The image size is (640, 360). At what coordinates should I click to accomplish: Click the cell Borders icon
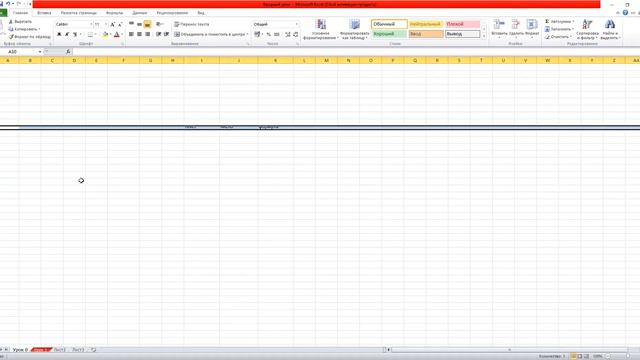tap(90, 34)
